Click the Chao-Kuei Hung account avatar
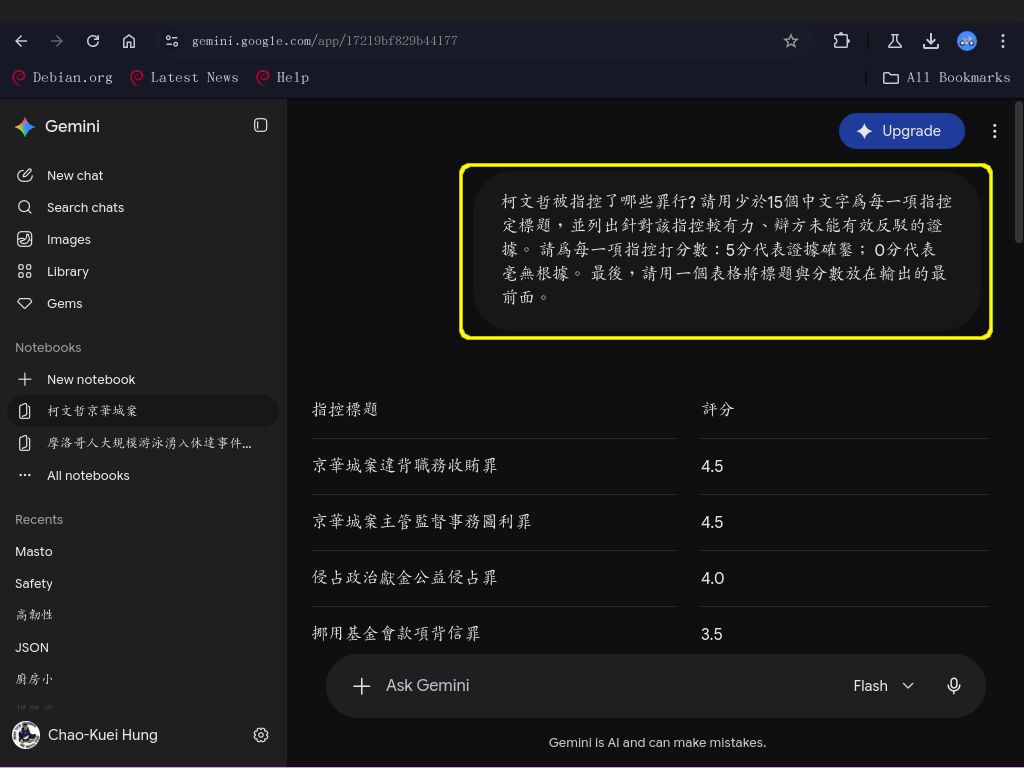The height and width of the screenshot is (768, 1024). point(26,735)
